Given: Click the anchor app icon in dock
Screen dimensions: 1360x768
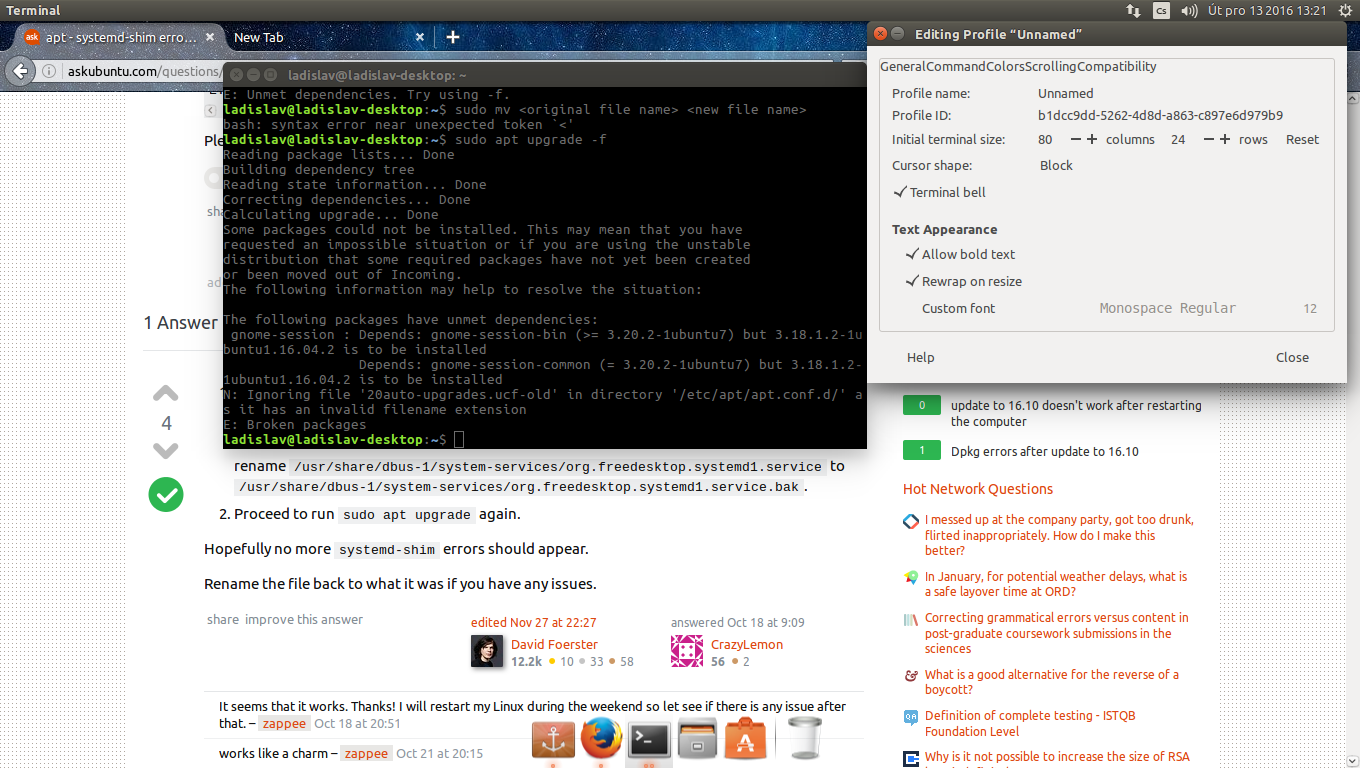Looking at the screenshot, I should point(553,740).
